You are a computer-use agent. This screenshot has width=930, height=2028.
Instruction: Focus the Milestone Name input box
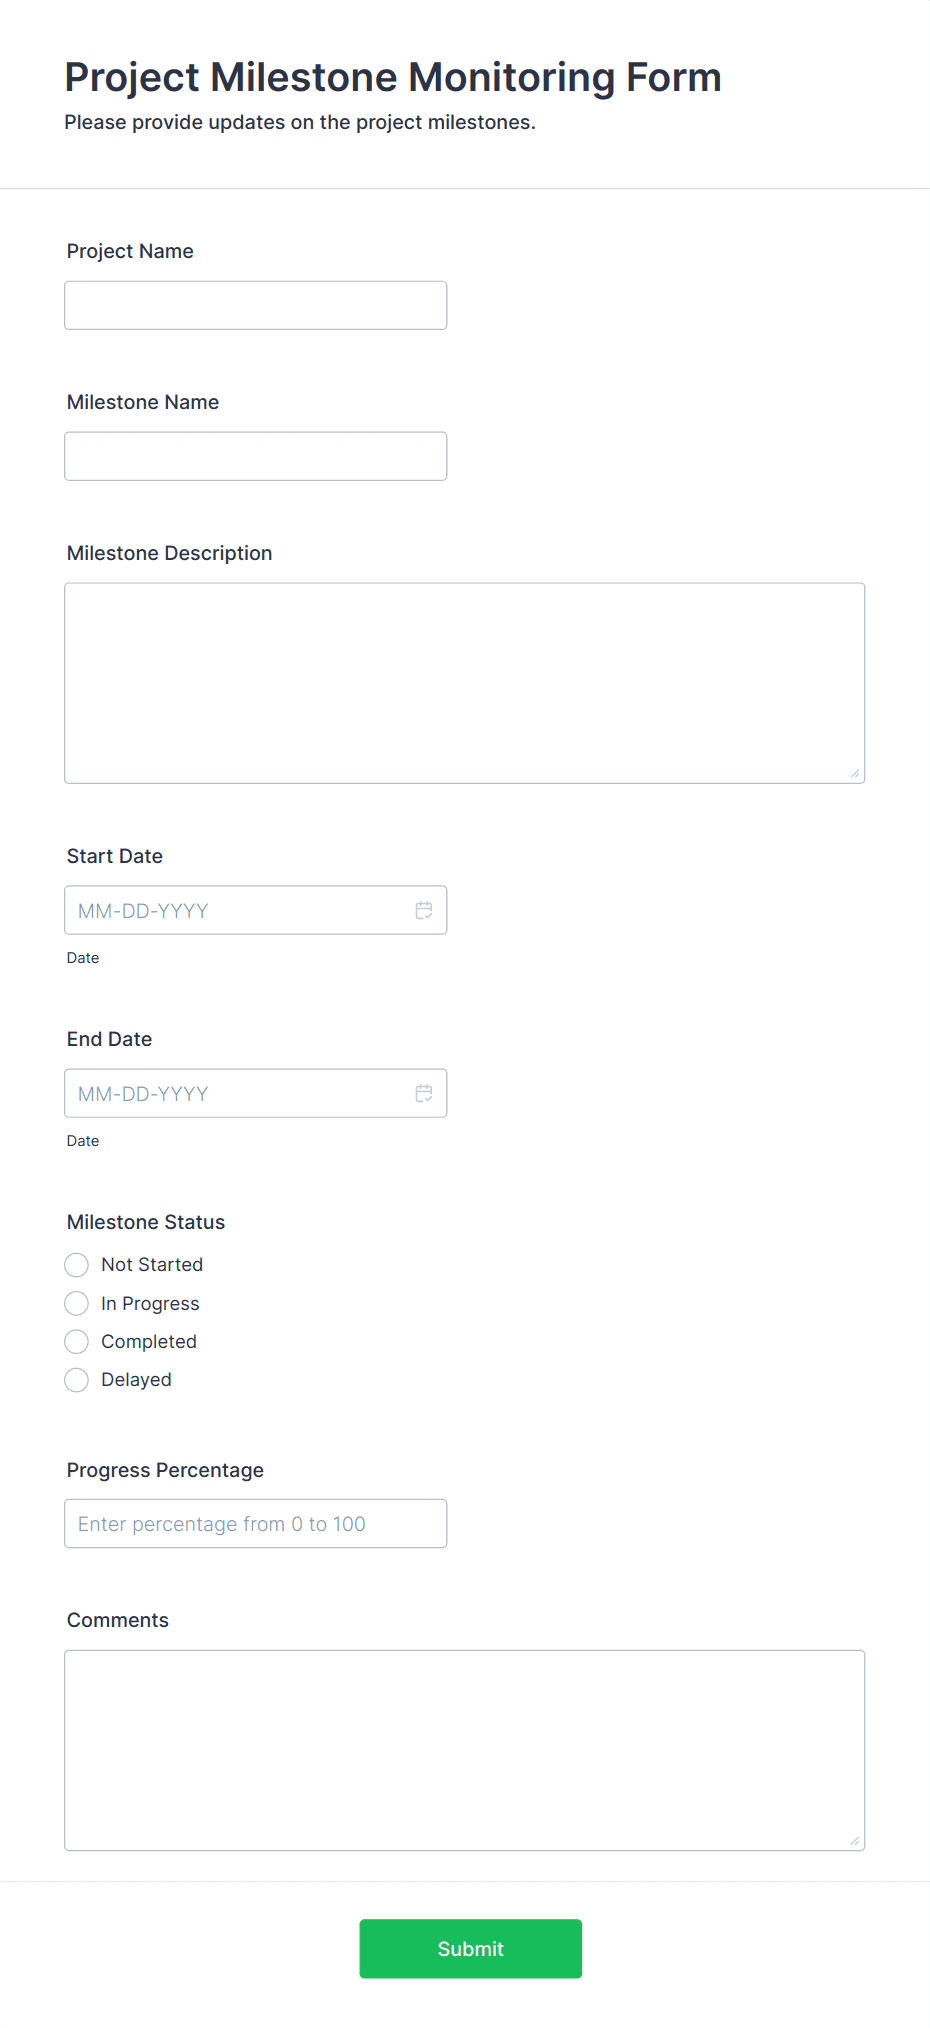pos(256,456)
